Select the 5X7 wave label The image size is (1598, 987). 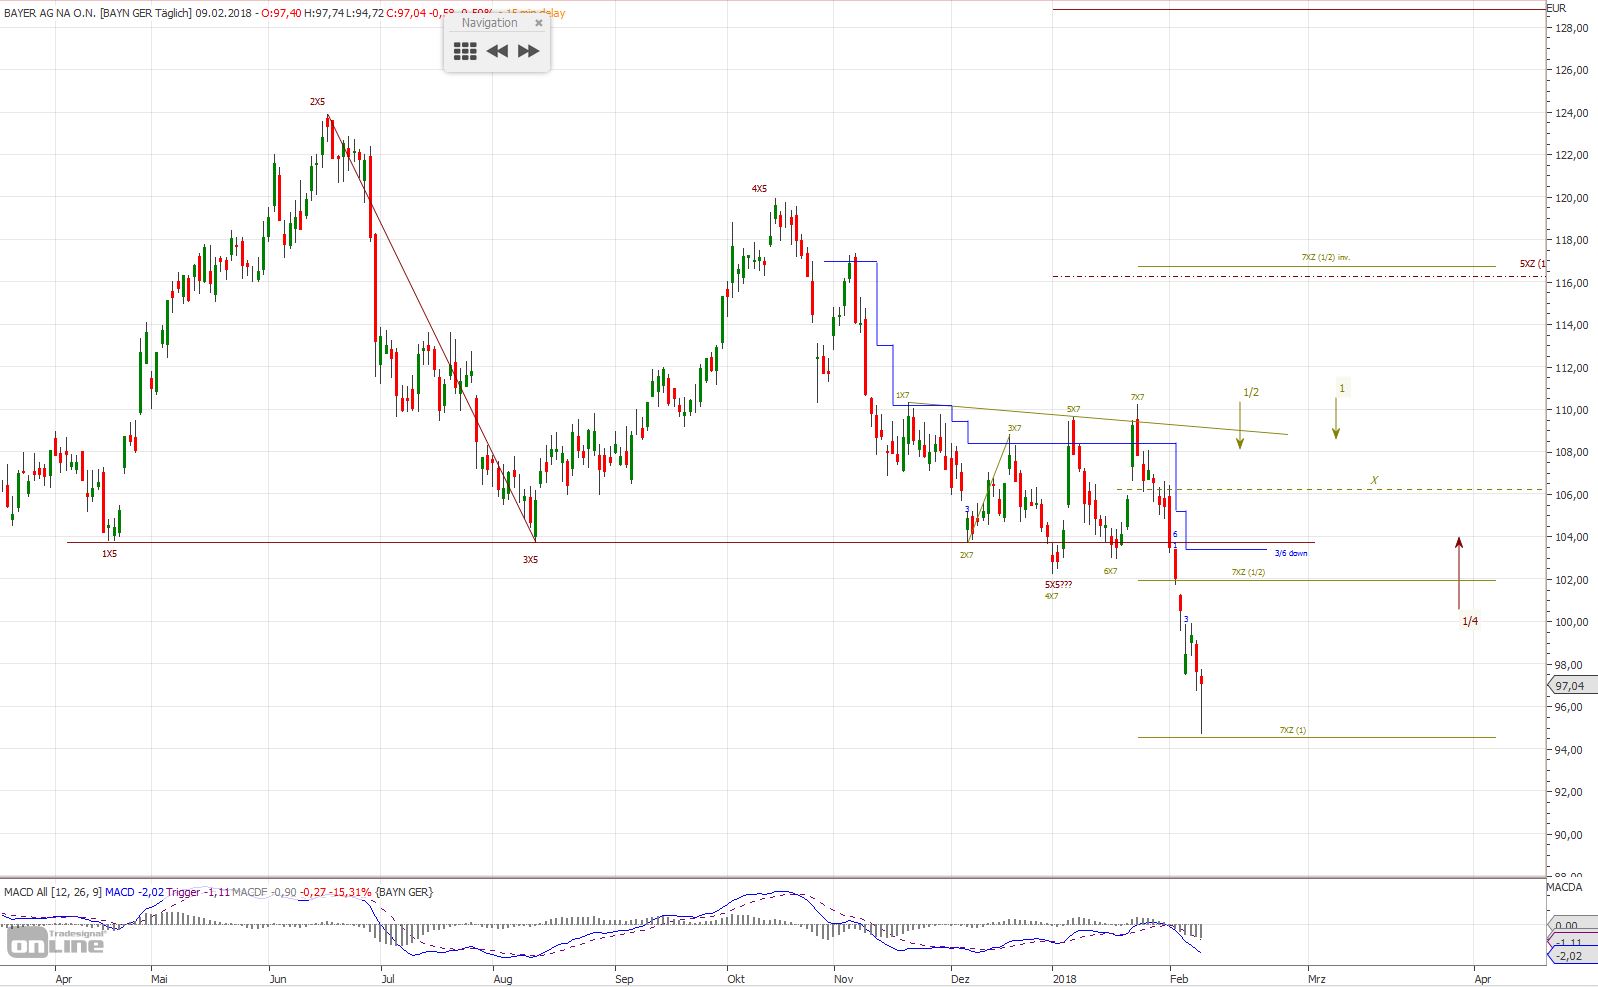[x=1073, y=409]
